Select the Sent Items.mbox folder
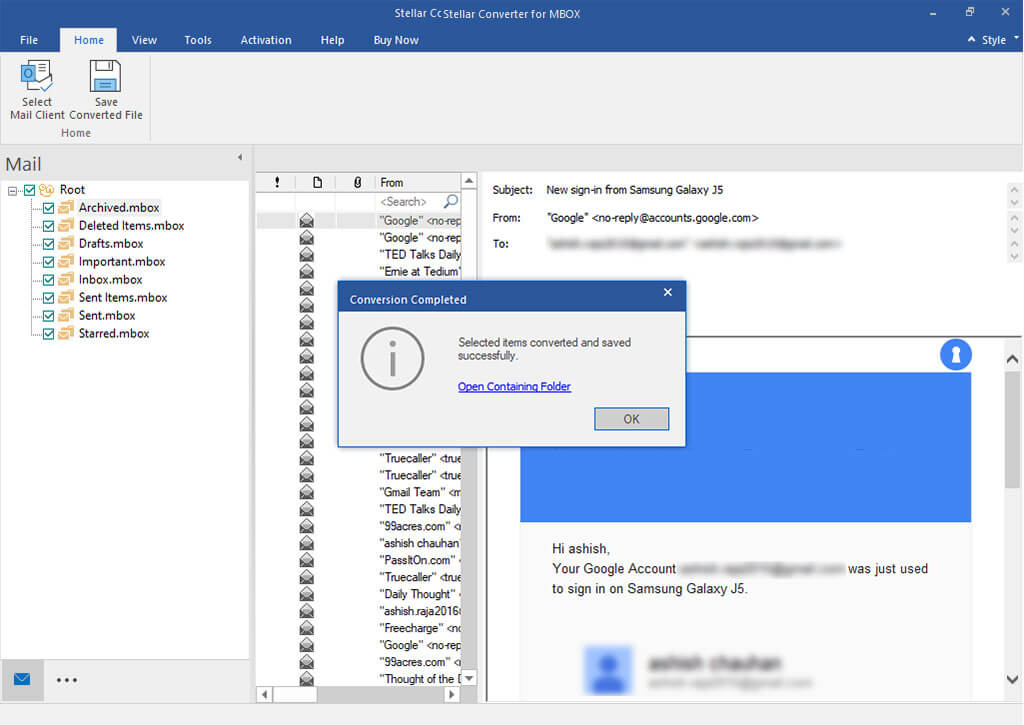This screenshot has height=725, width=1024. [122, 298]
